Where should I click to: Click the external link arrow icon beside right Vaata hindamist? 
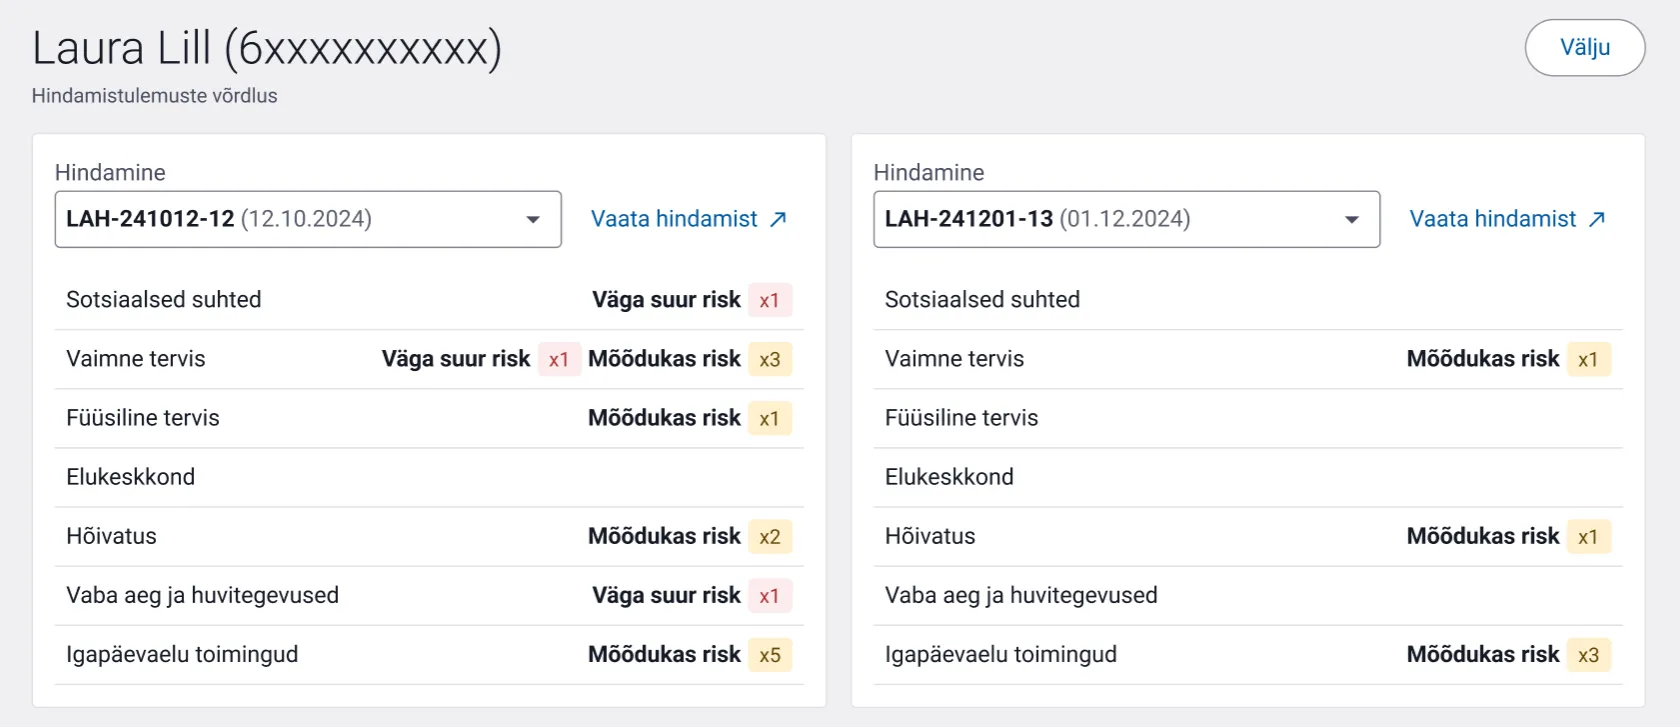click(1596, 218)
